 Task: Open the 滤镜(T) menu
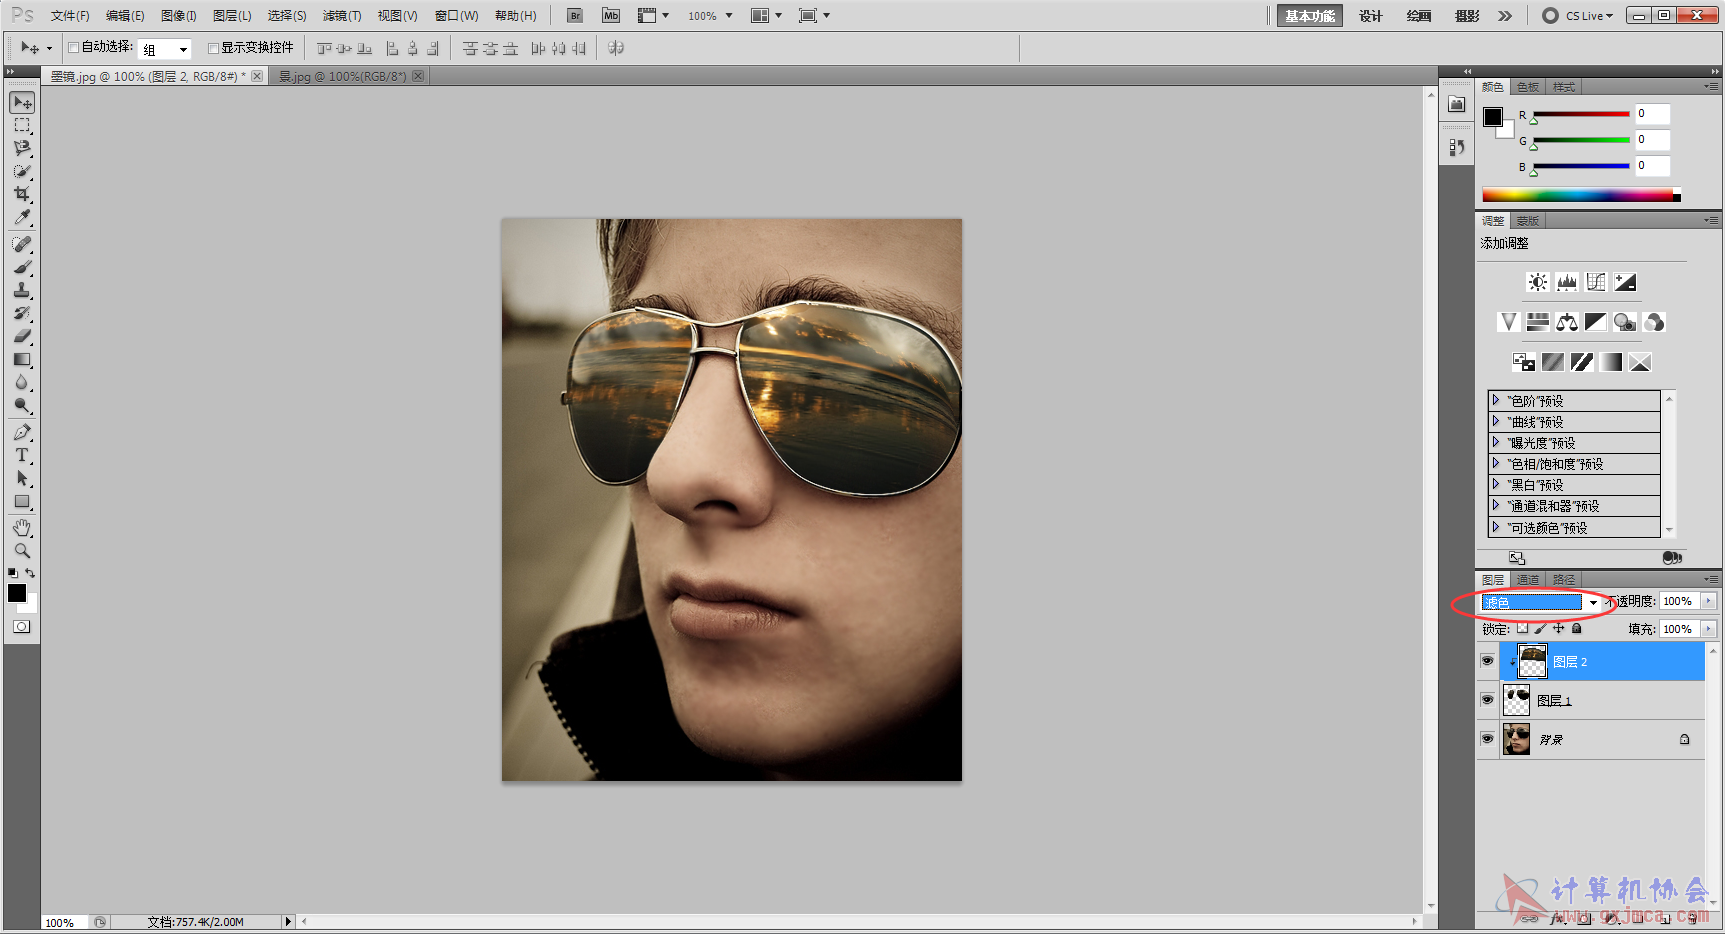click(x=342, y=16)
